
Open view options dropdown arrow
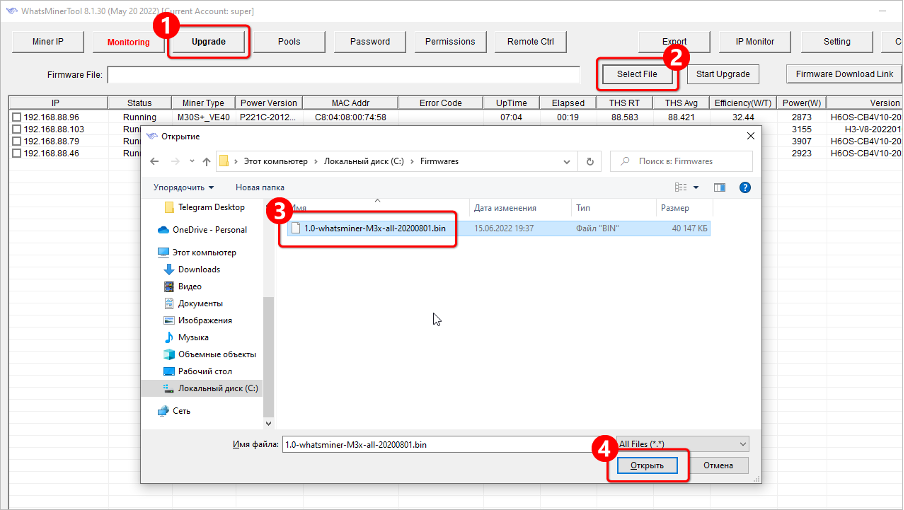pos(696,187)
